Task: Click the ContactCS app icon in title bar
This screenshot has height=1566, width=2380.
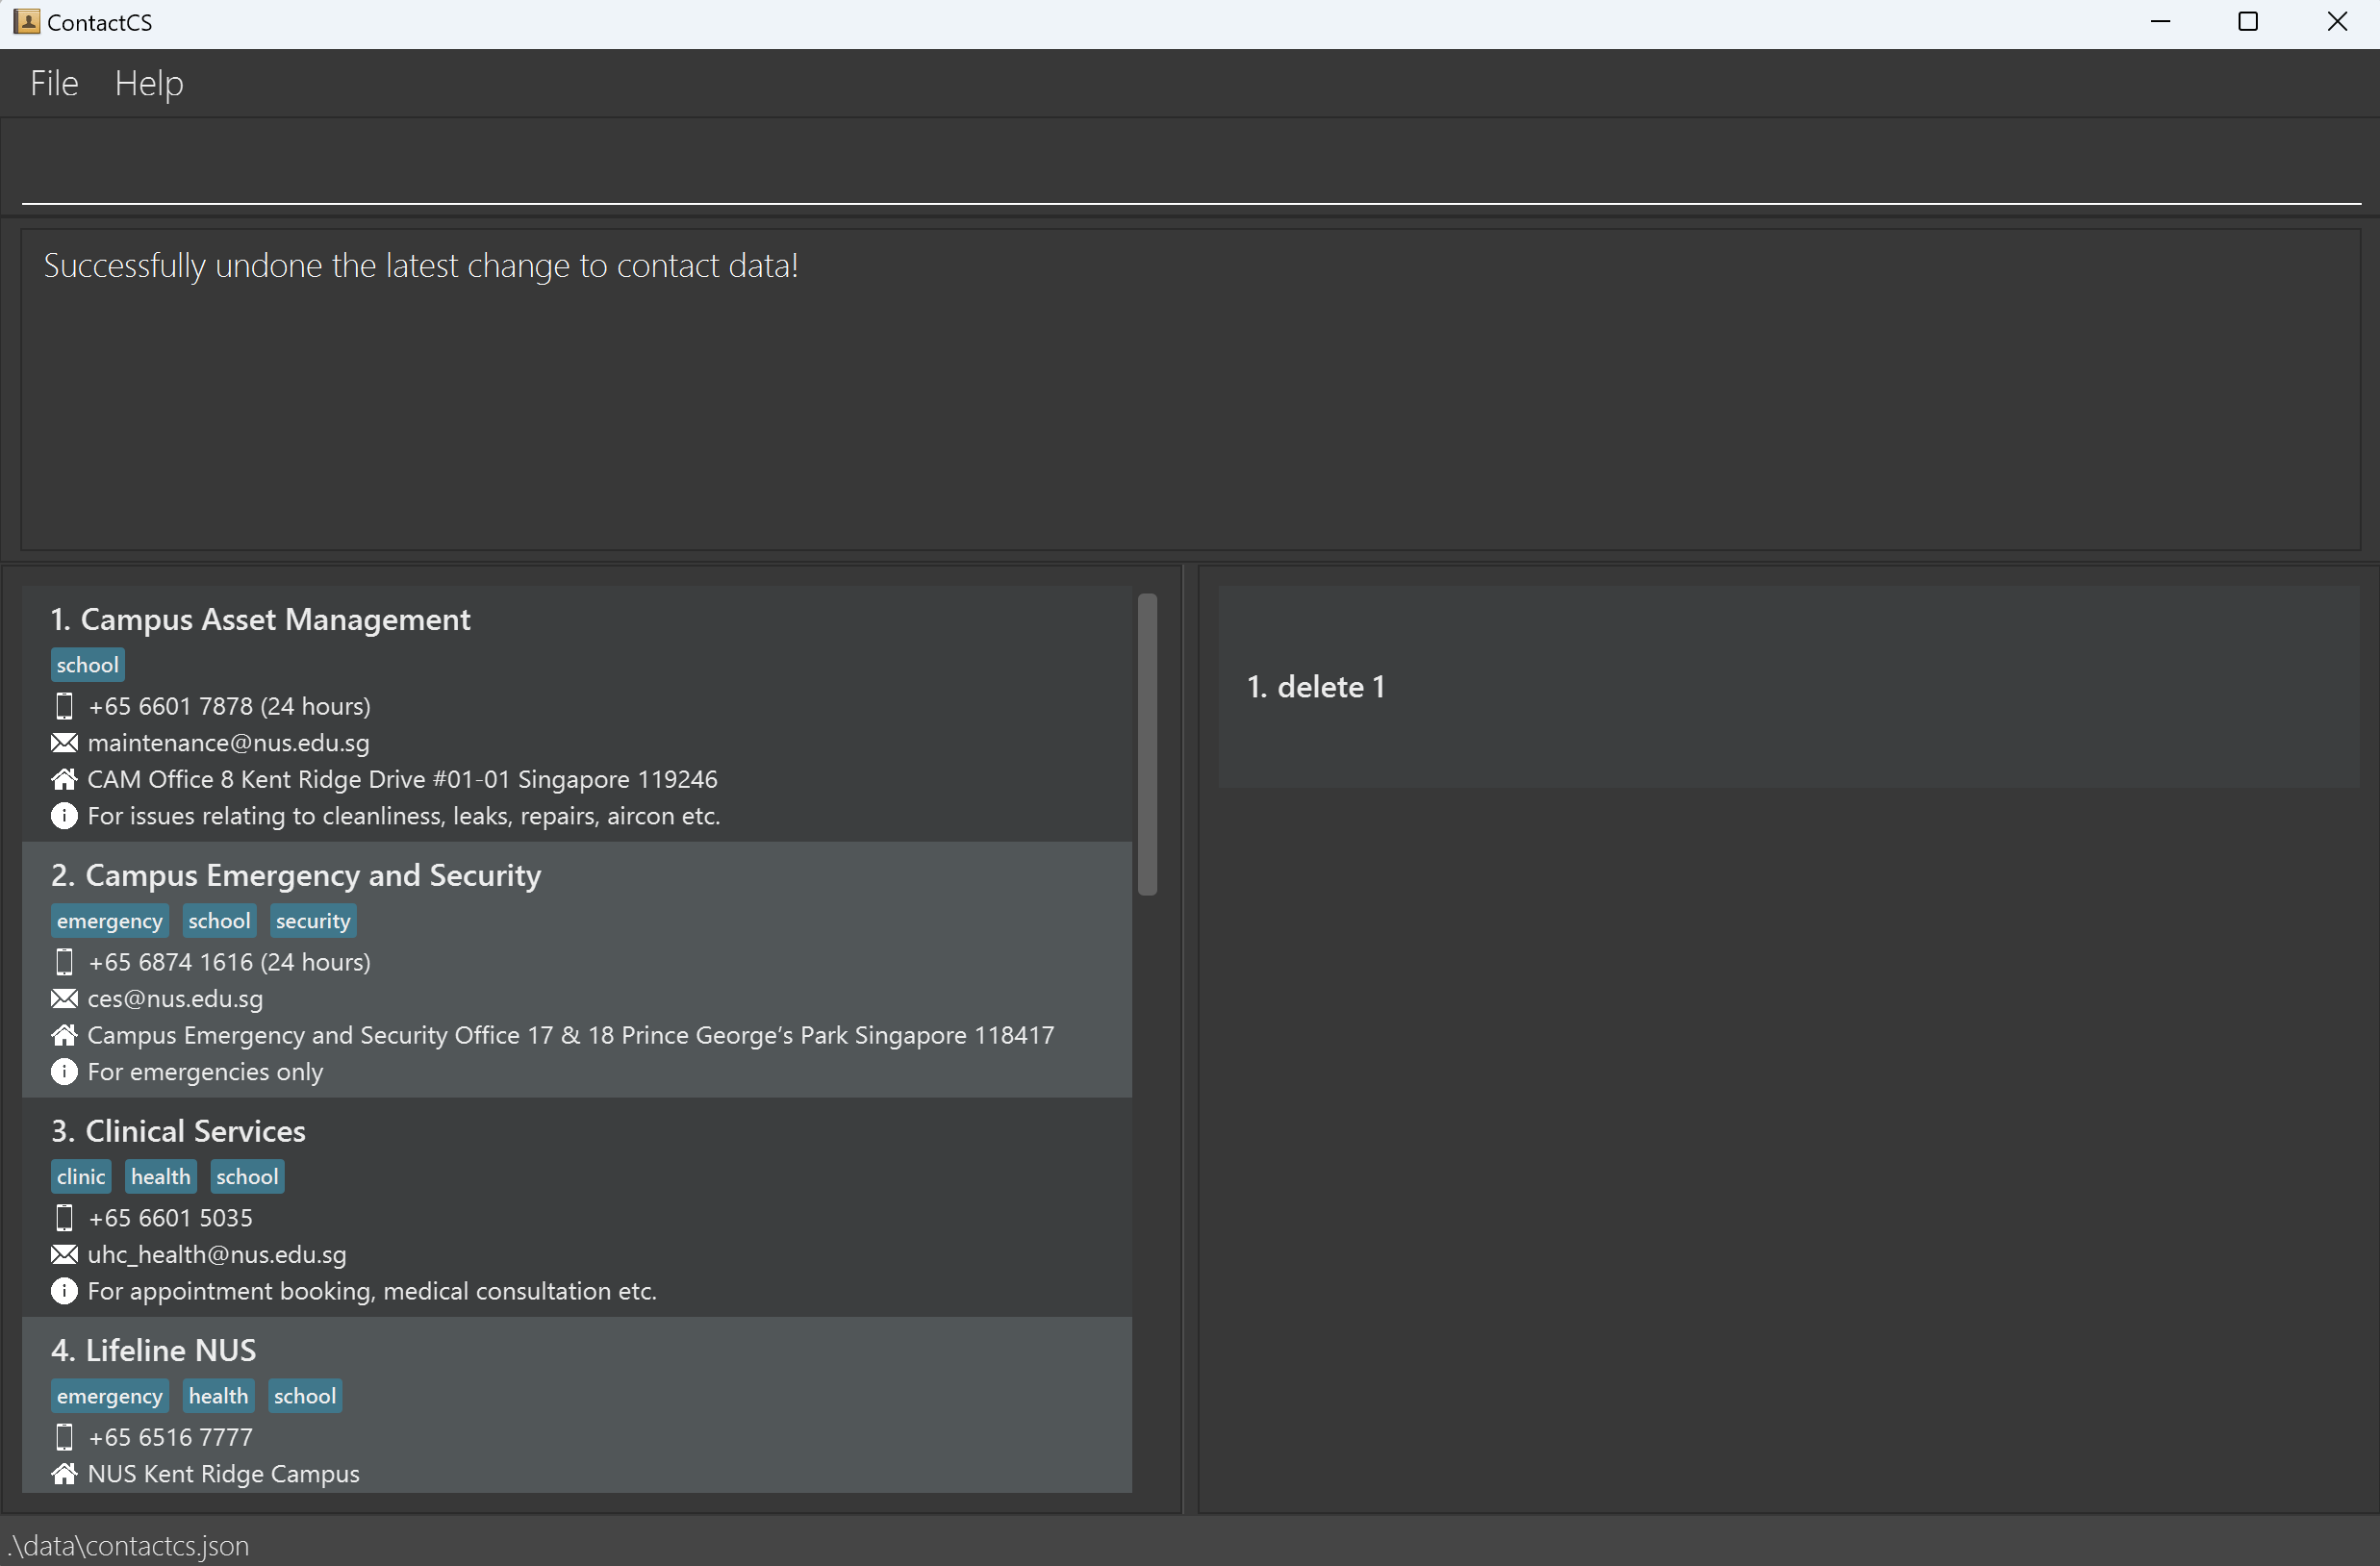Action: pos(27,22)
